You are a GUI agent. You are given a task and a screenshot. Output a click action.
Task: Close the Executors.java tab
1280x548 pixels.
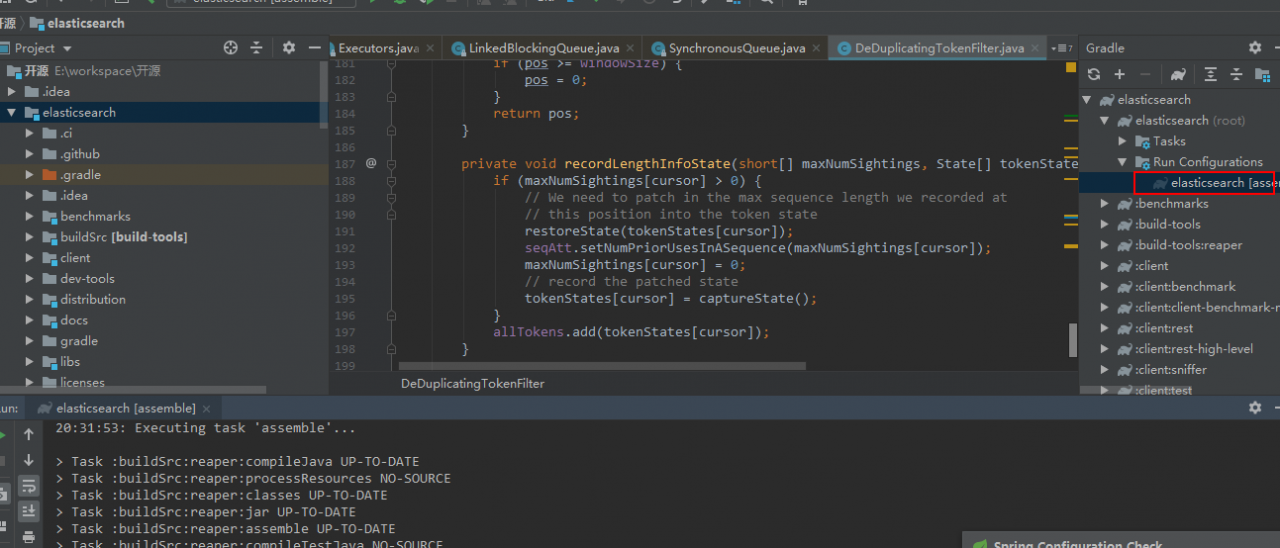coord(432,48)
